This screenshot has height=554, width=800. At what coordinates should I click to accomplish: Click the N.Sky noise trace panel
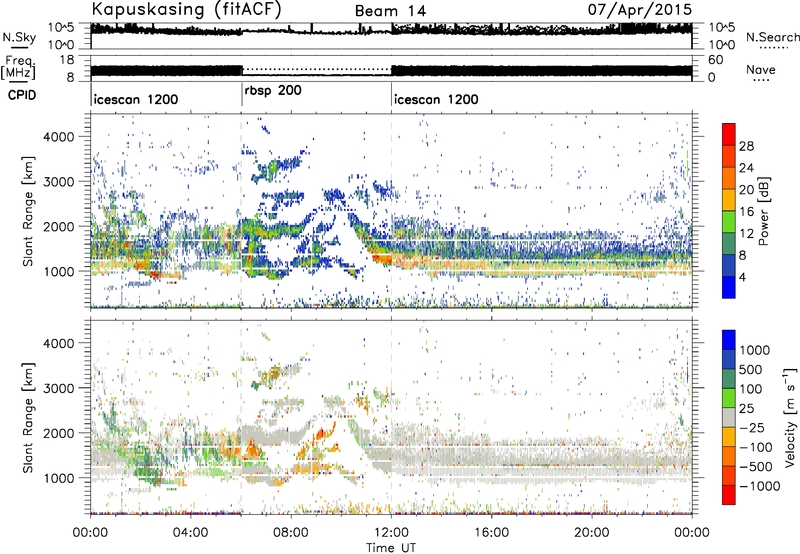click(391, 36)
